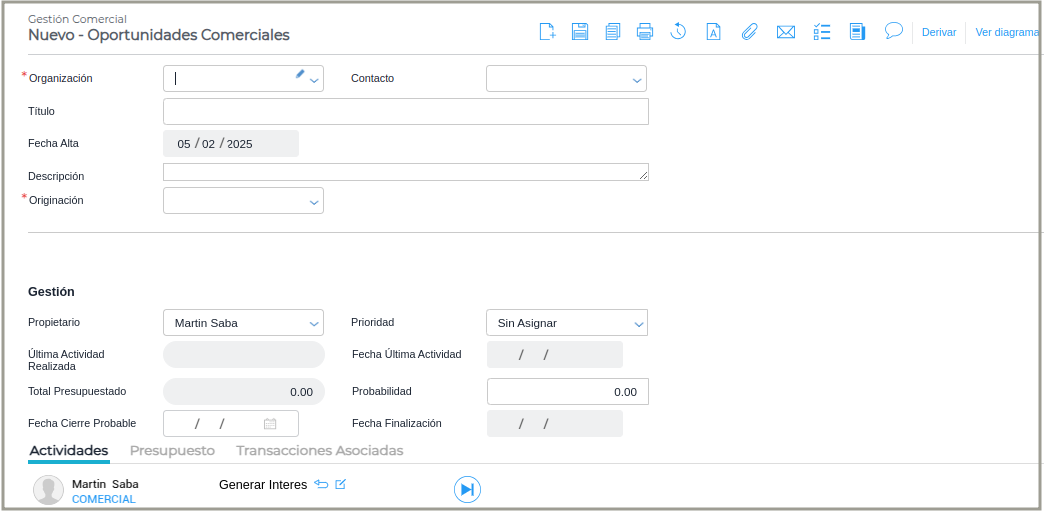
Task: Open the Prioridad dropdown showing Sin Asignar
Action: [638, 323]
